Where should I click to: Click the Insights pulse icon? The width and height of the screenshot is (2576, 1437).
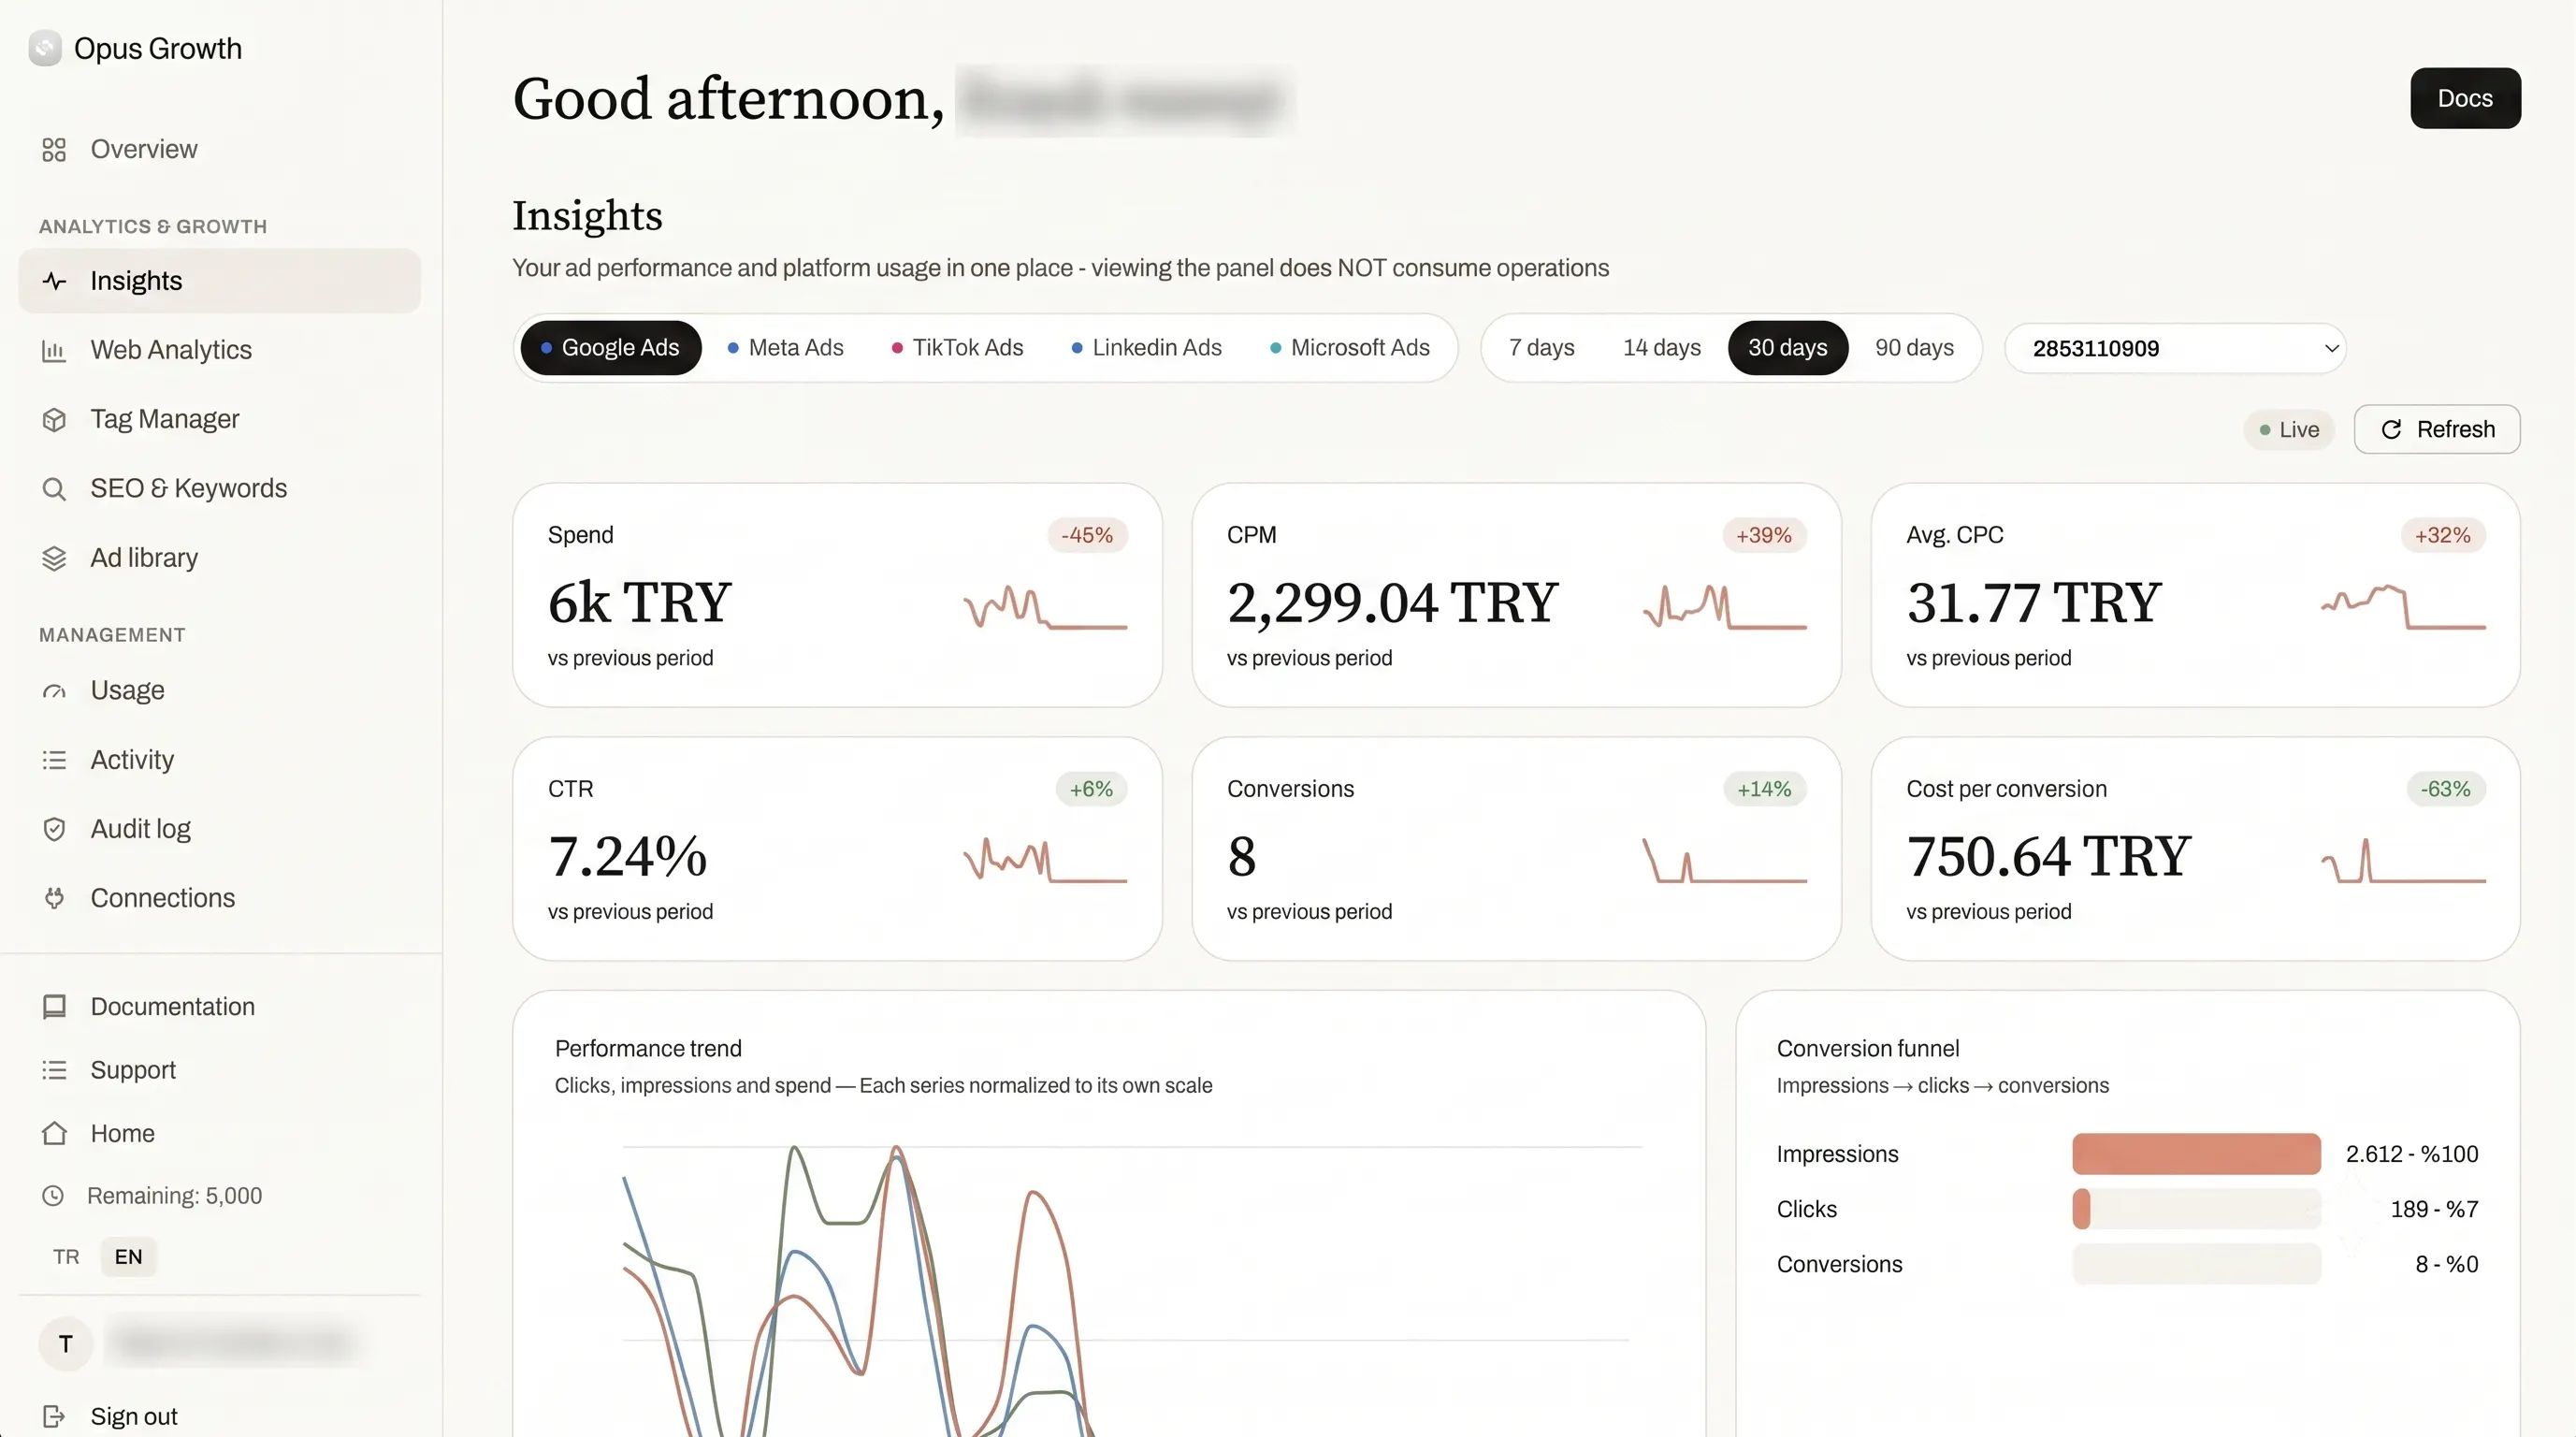[54, 281]
